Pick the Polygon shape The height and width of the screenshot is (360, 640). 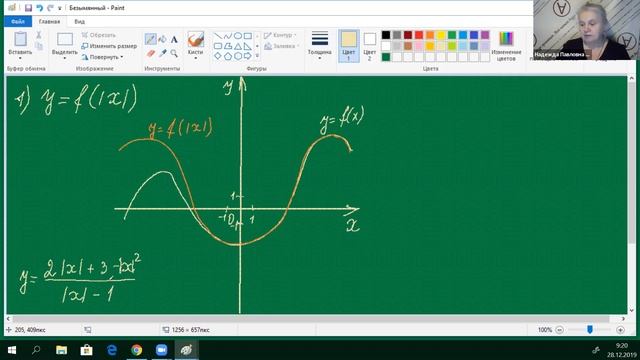click(x=228, y=46)
